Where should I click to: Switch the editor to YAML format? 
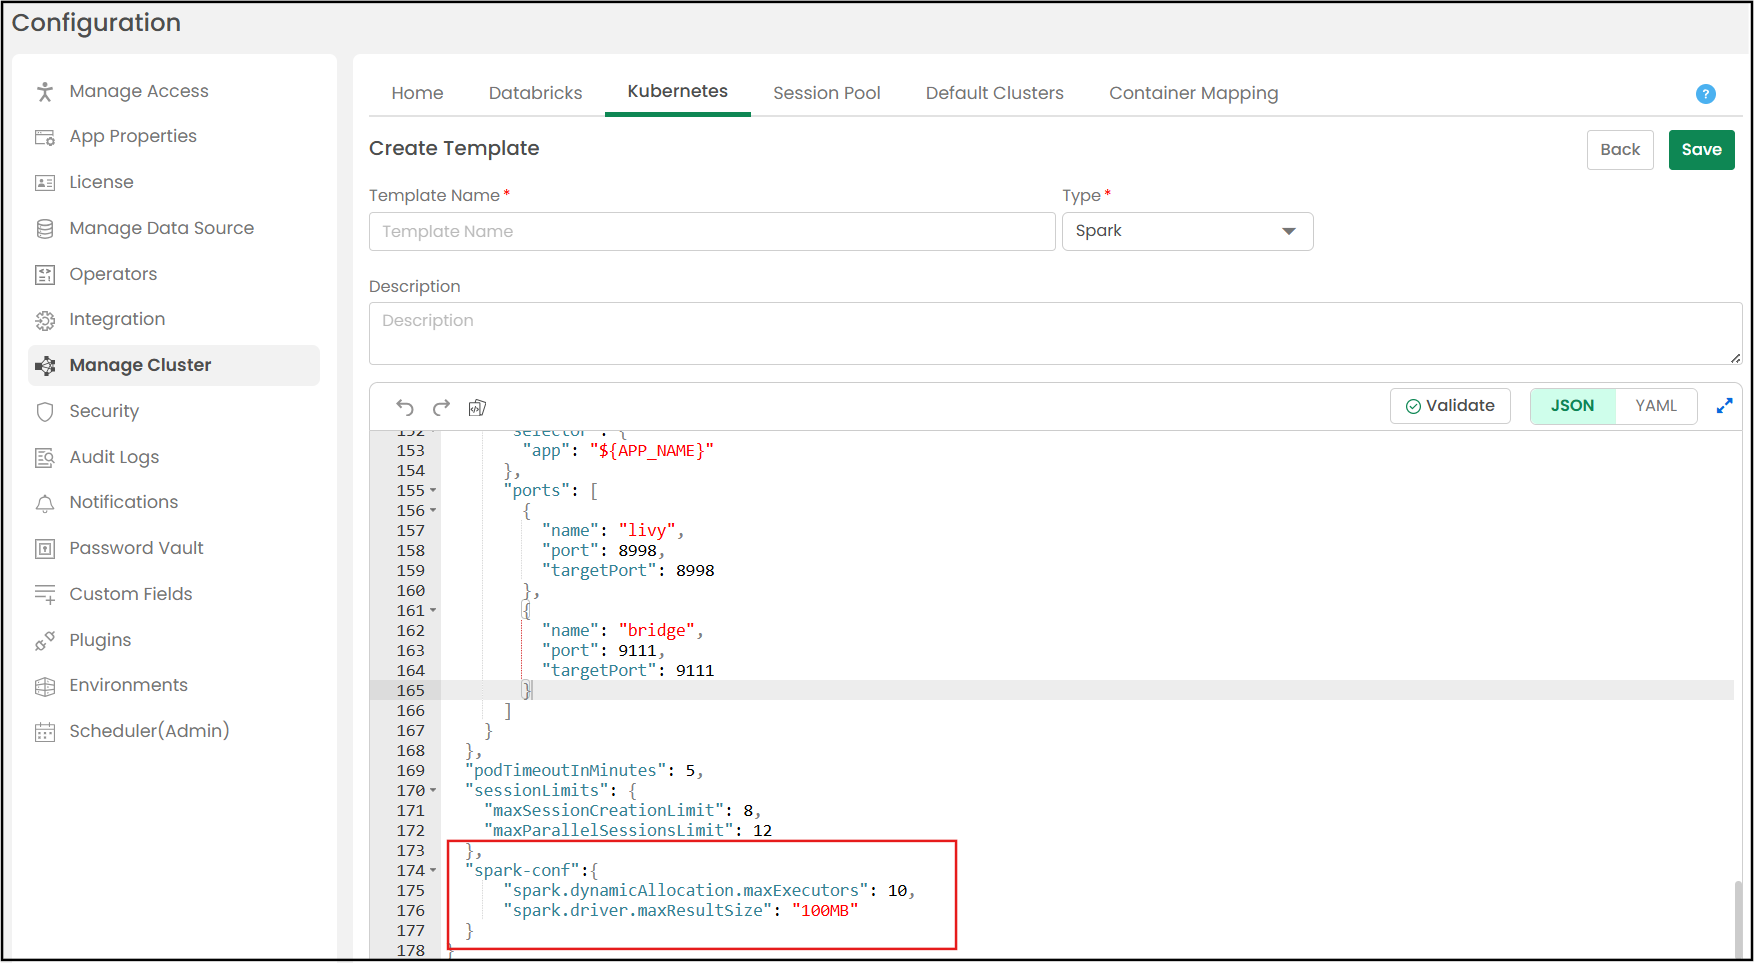1655,406
